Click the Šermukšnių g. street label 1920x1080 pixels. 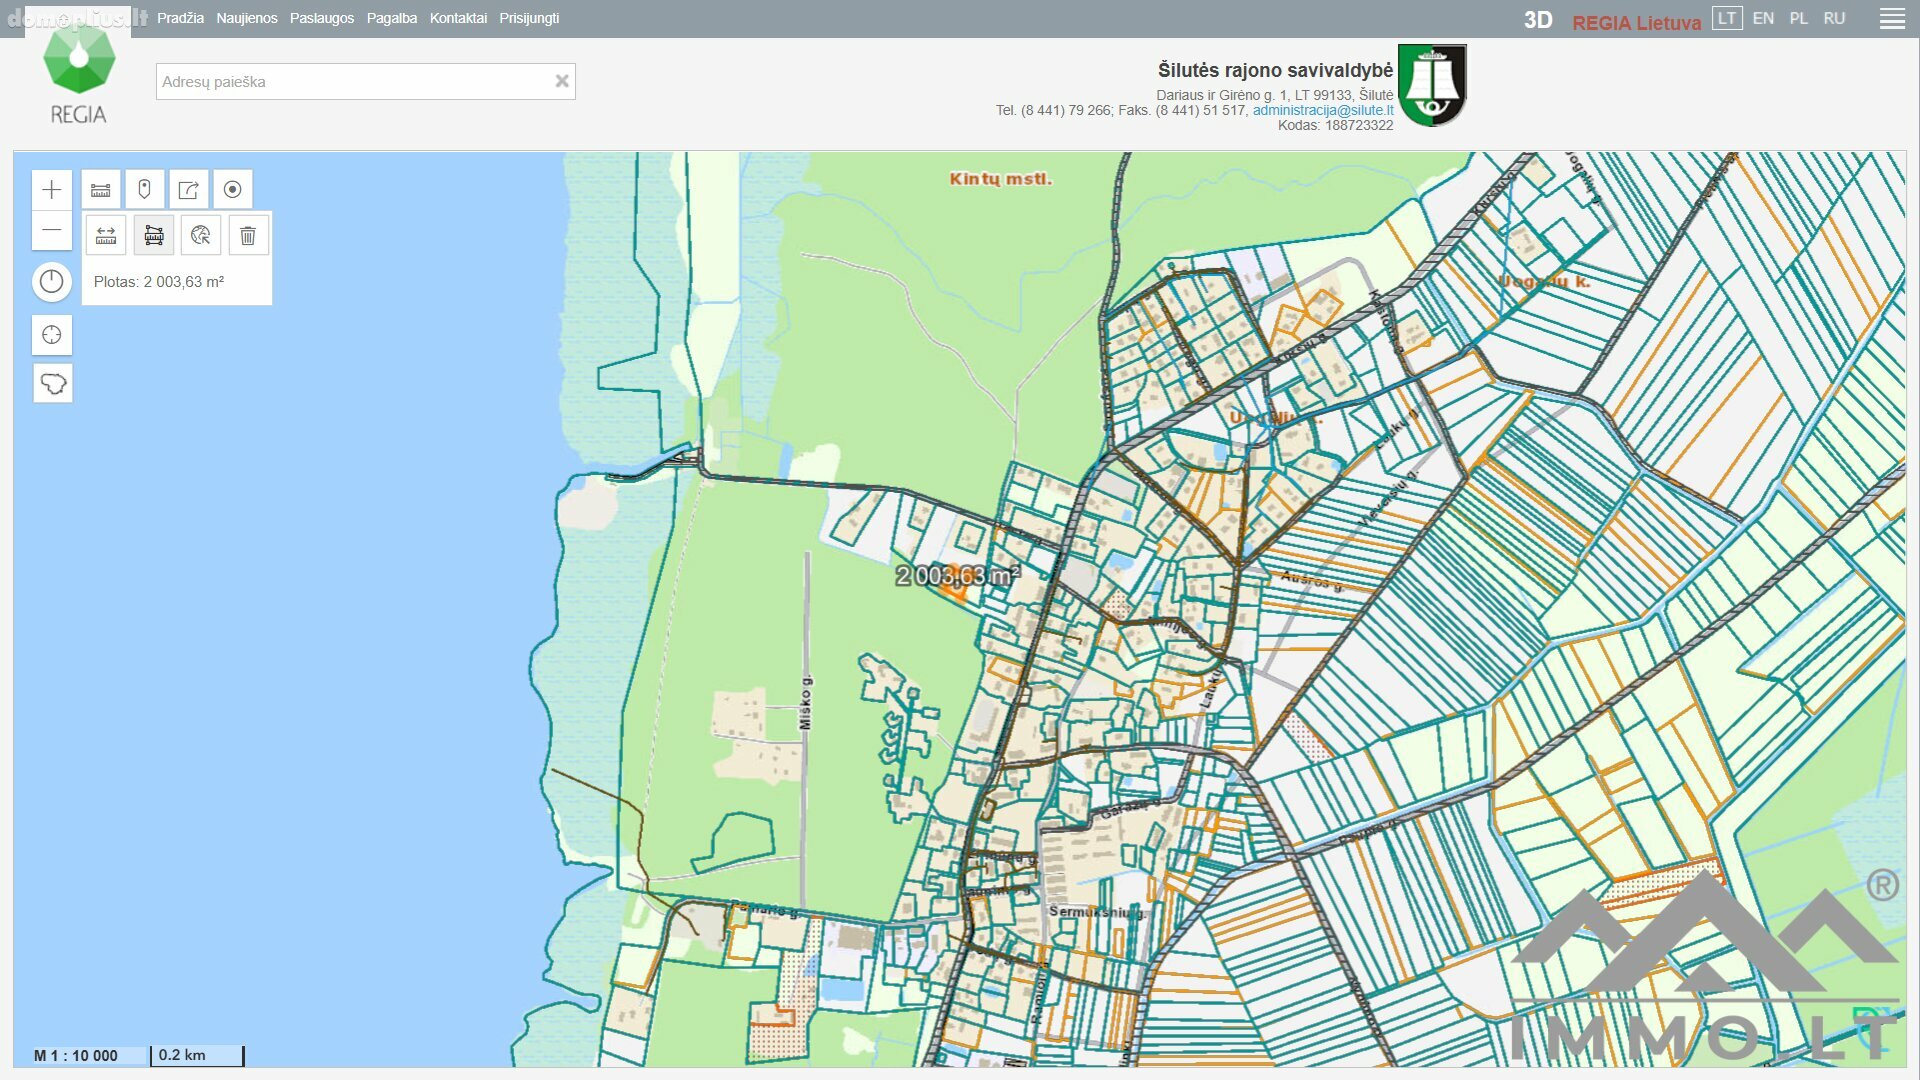click(1097, 912)
